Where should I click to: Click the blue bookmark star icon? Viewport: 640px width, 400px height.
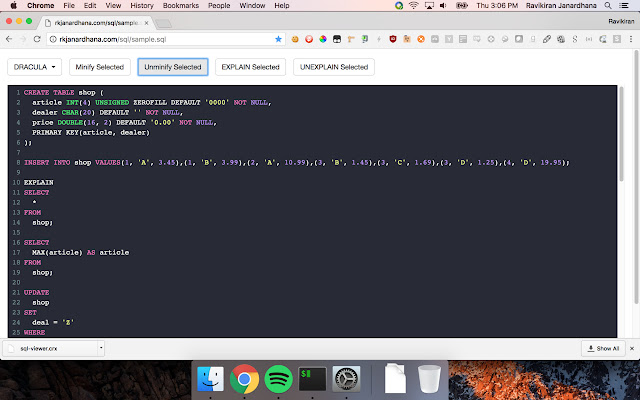pos(278,39)
